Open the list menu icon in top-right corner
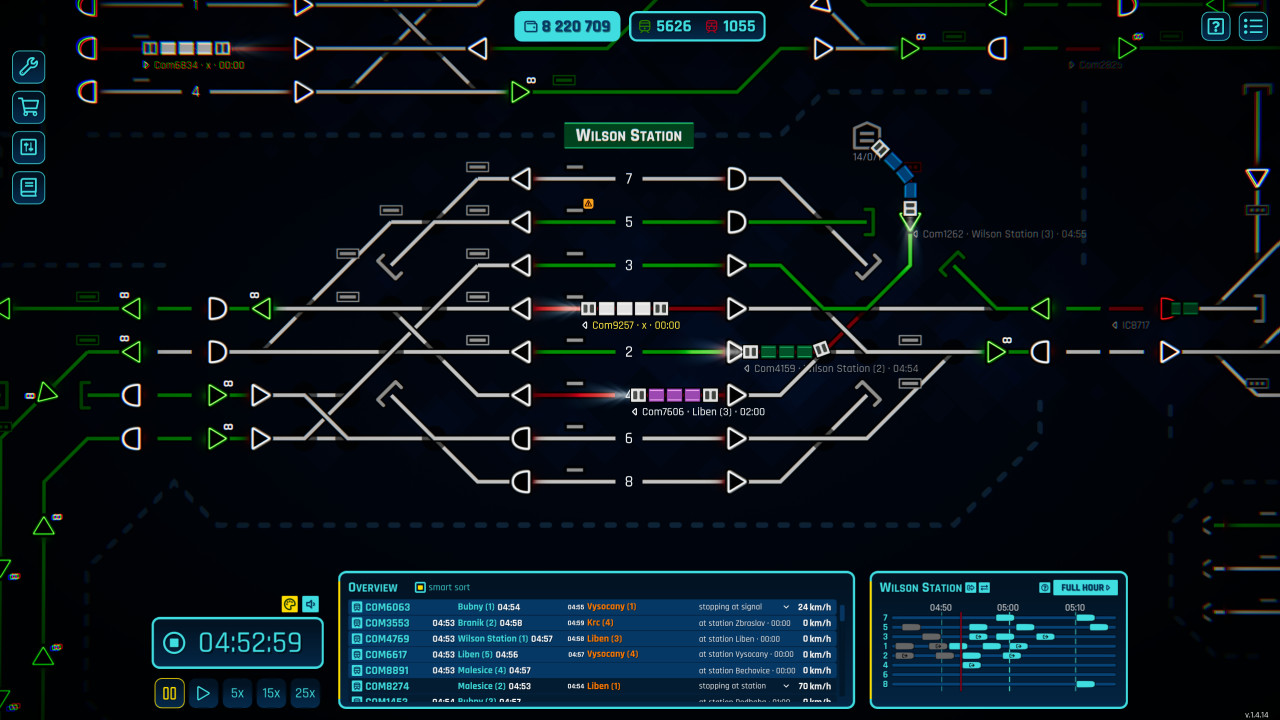Image resolution: width=1280 pixels, height=720 pixels. coord(1253,26)
